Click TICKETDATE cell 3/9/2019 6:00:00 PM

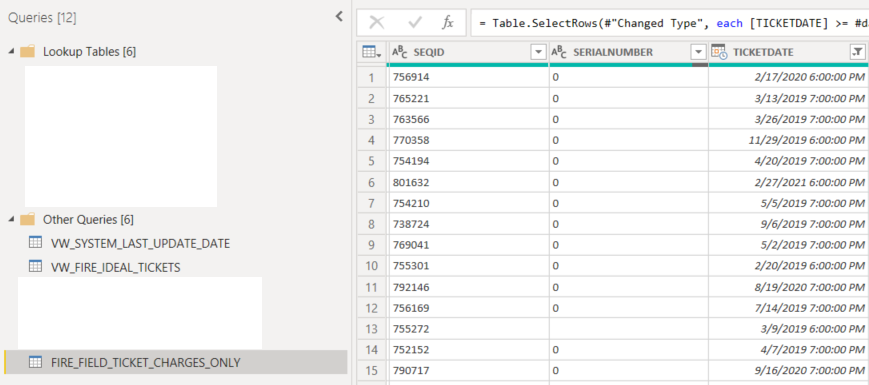(x=789, y=329)
